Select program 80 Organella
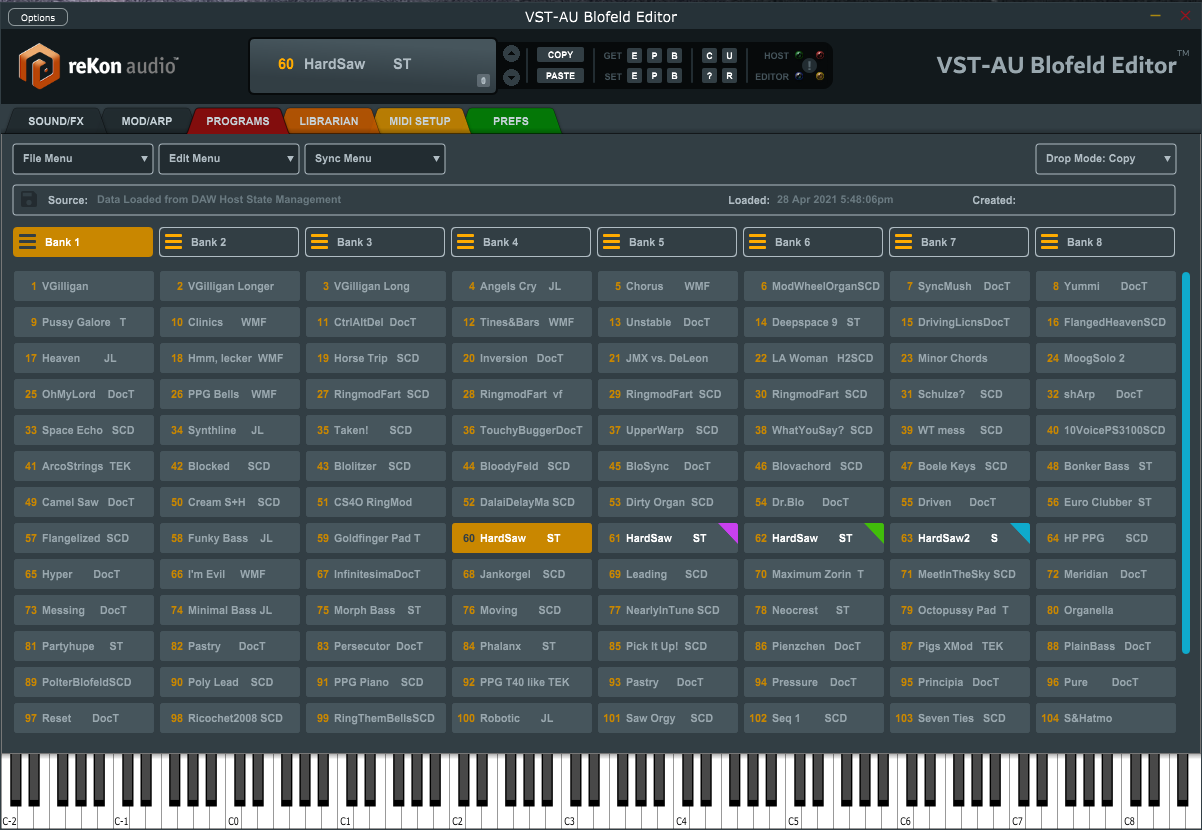The image size is (1202, 830). pyautogui.click(x=1106, y=610)
